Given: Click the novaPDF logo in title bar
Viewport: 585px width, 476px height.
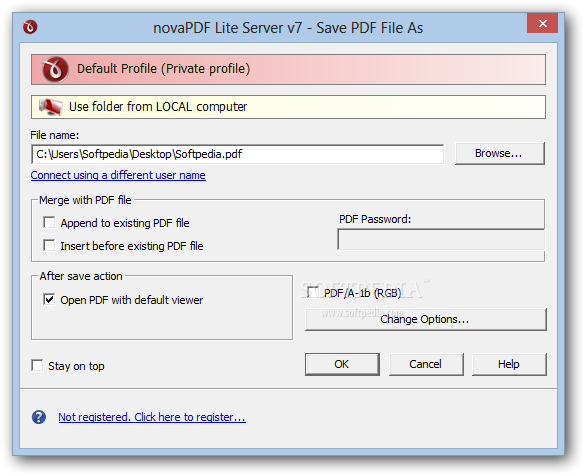Looking at the screenshot, I should [x=30, y=27].
